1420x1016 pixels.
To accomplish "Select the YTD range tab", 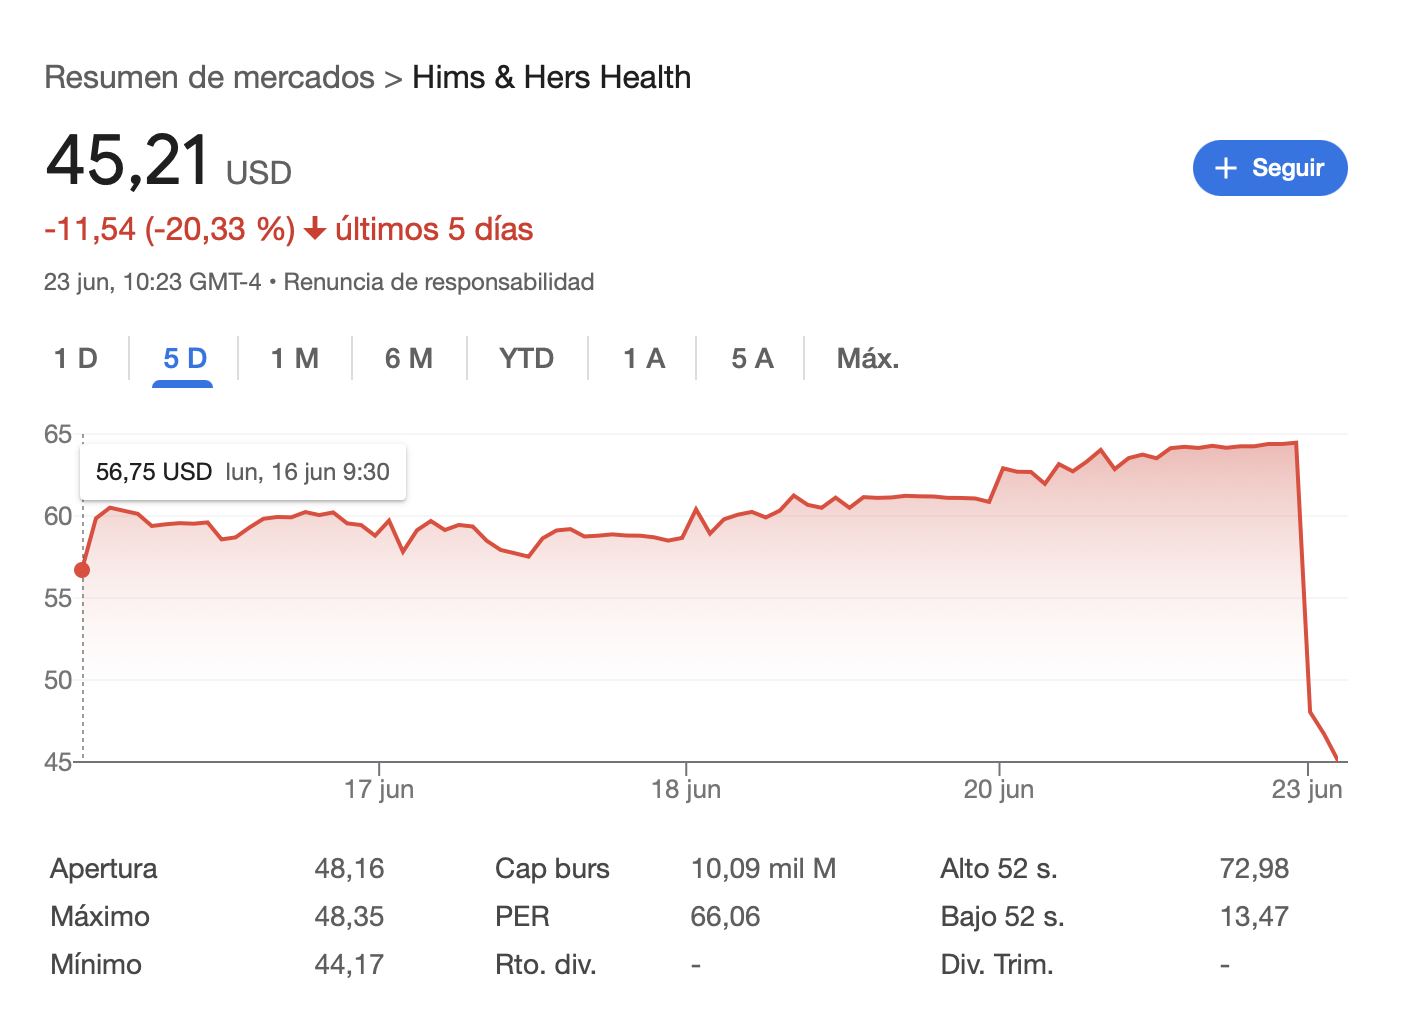I will pyautogui.click(x=527, y=358).
